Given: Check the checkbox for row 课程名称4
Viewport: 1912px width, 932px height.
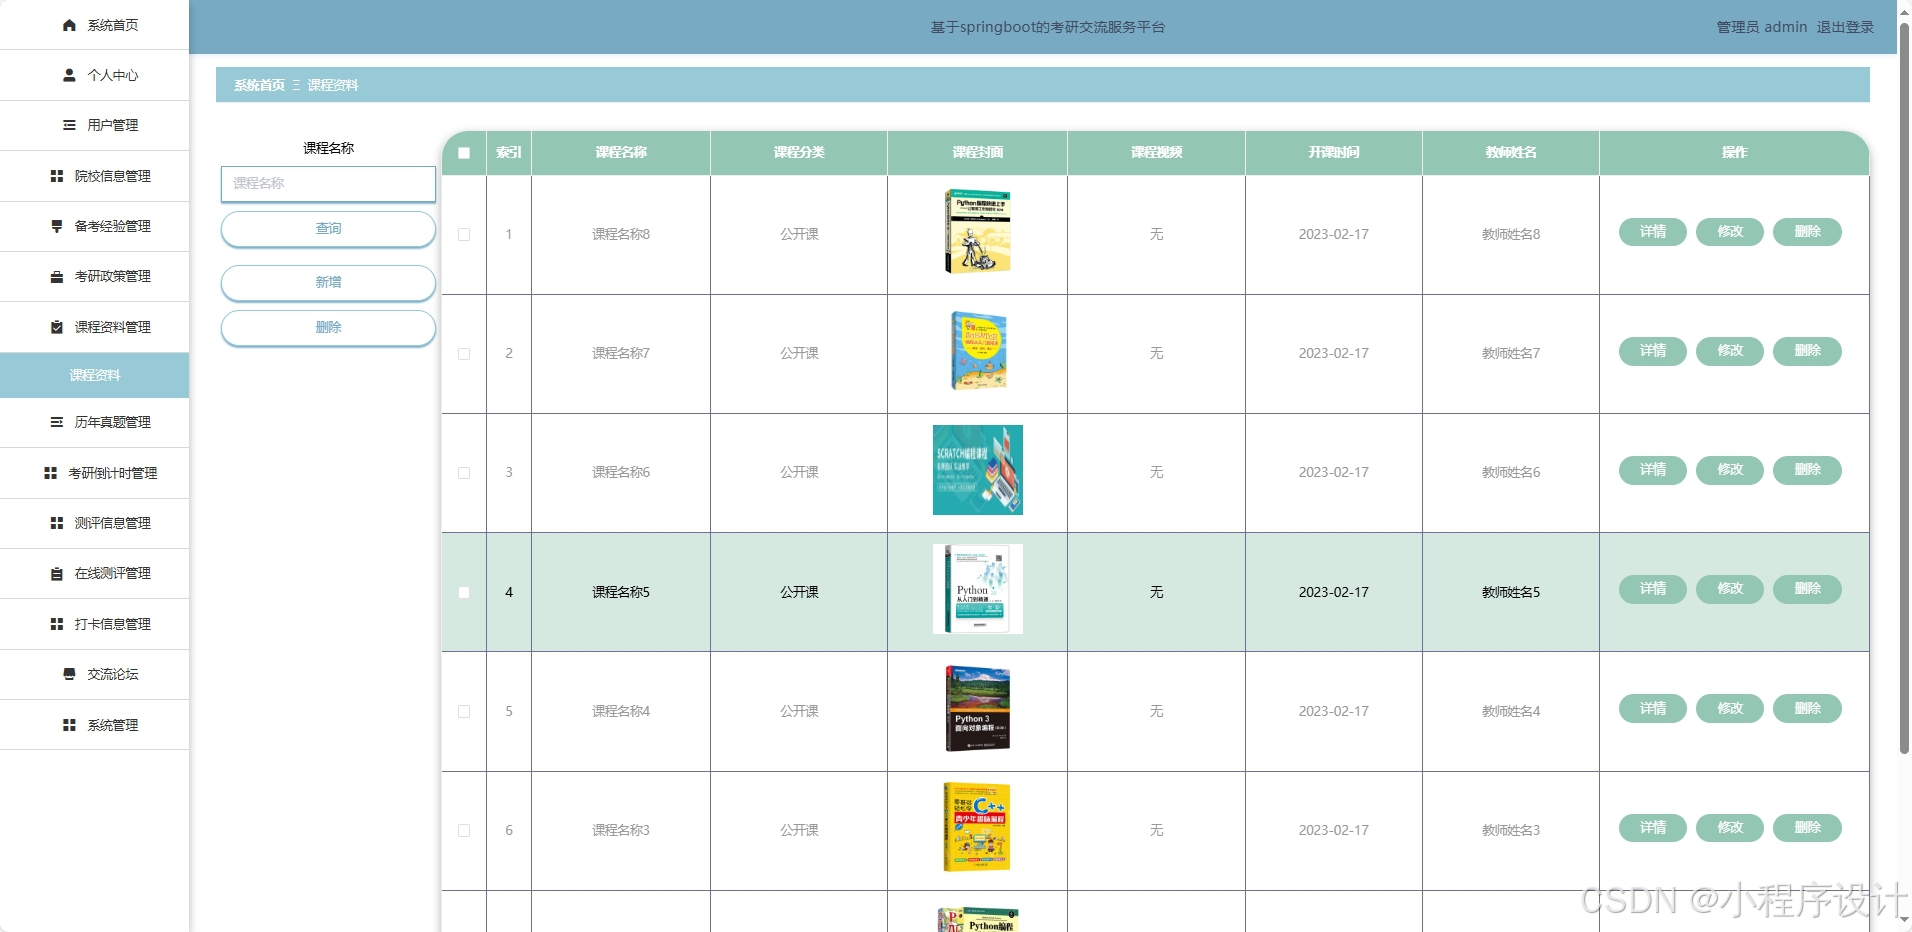Looking at the screenshot, I should (464, 711).
